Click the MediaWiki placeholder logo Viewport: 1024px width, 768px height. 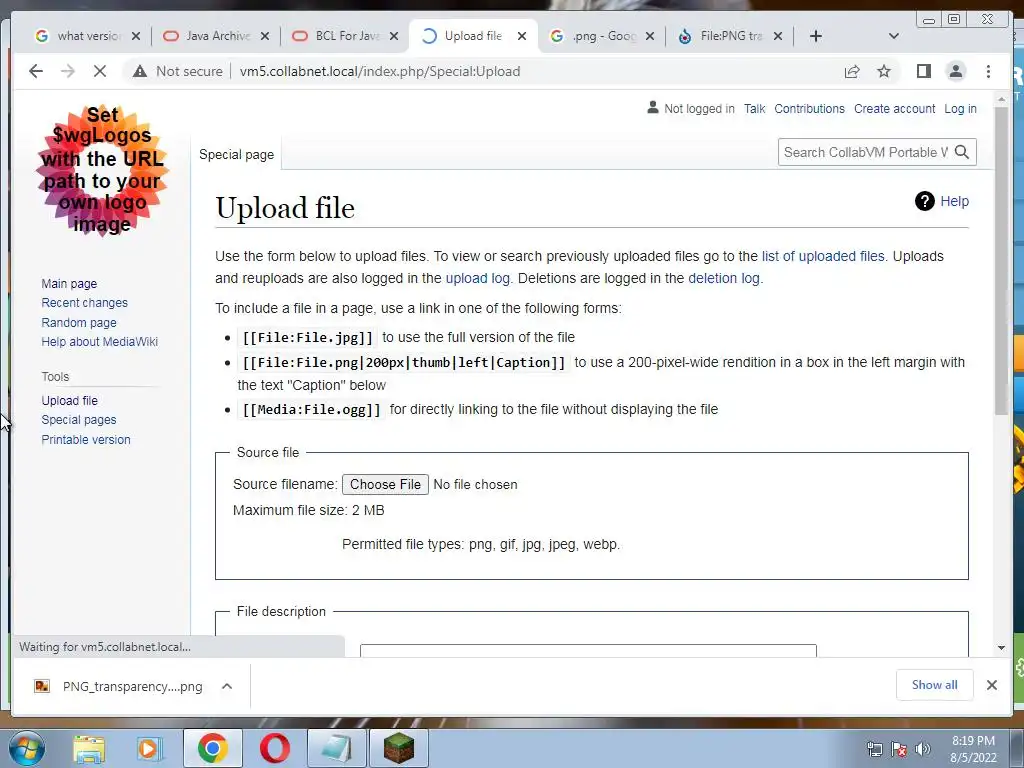tap(102, 170)
